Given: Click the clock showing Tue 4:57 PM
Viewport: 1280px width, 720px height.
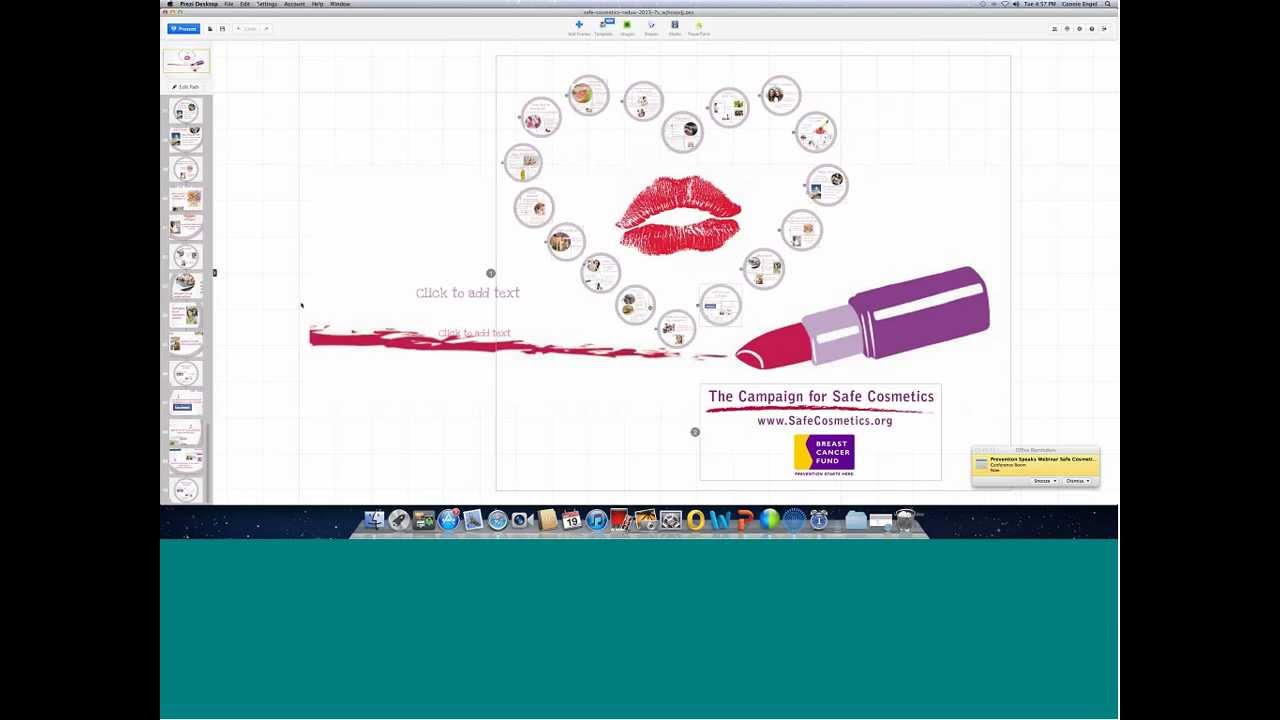Looking at the screenshot, I should click(1040, 4).
